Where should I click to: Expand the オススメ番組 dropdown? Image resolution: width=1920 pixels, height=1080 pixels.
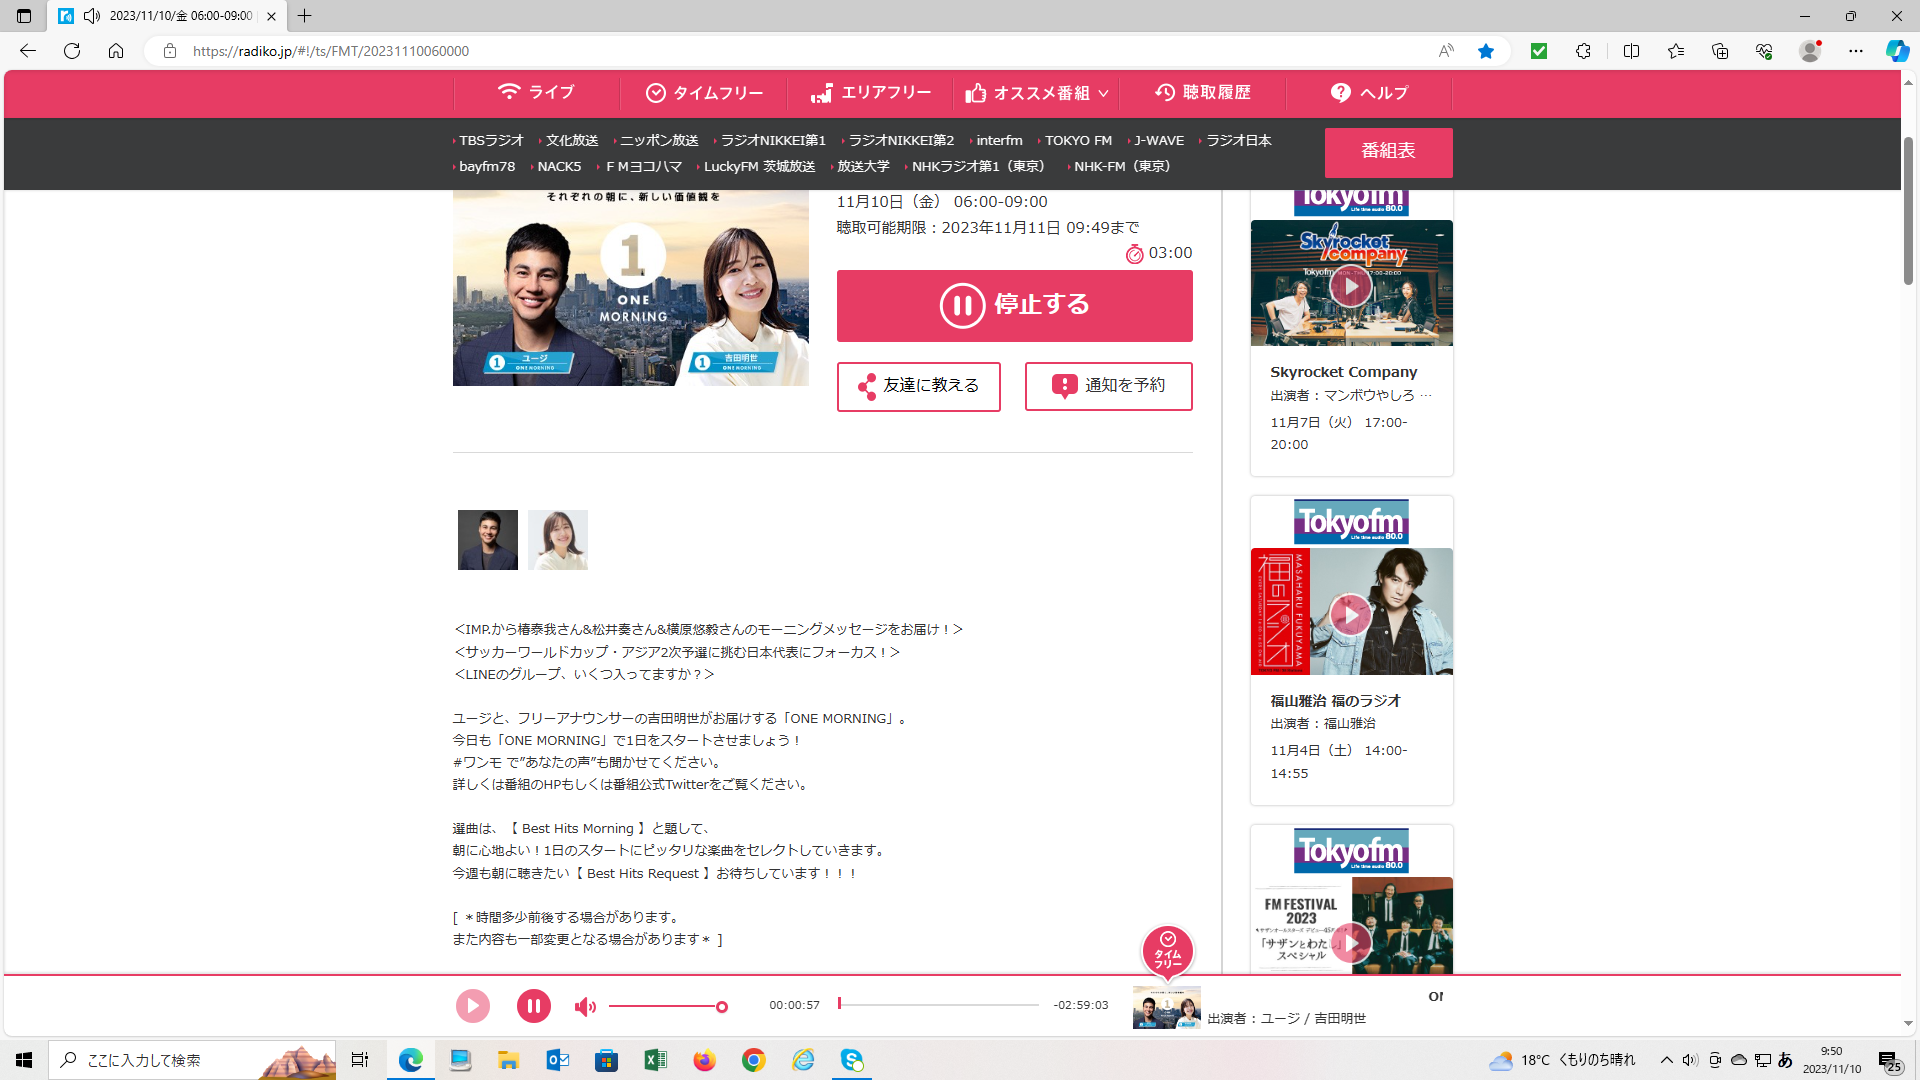[x=1037, y=93]
